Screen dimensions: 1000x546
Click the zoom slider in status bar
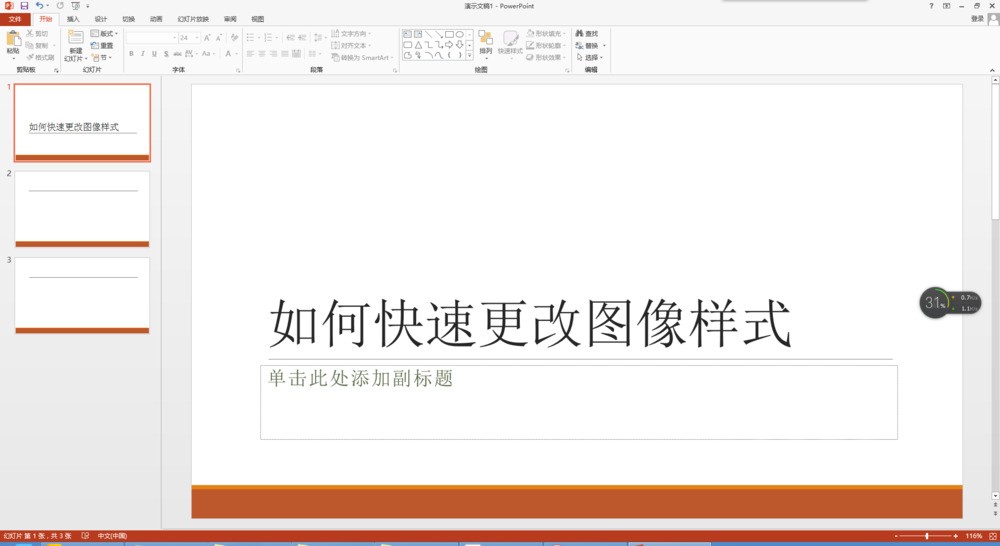pos(926,536)
